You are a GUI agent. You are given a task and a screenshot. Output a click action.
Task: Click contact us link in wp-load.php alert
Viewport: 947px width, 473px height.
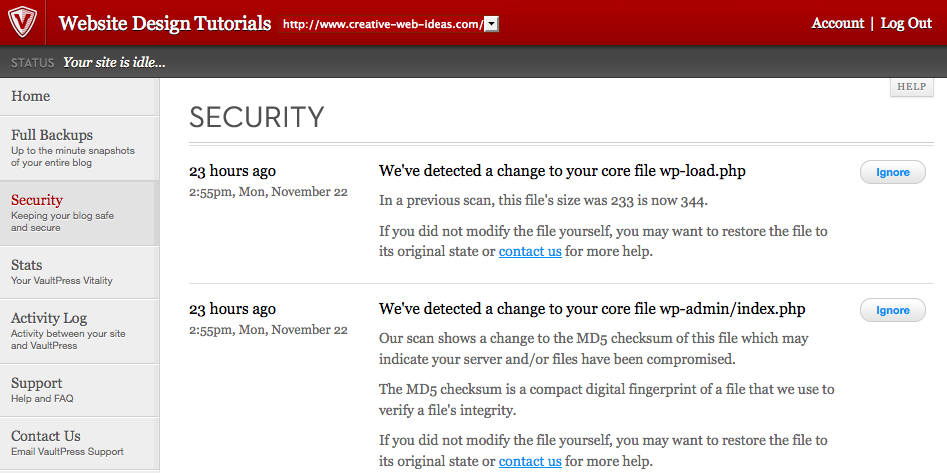coord(530,251)
